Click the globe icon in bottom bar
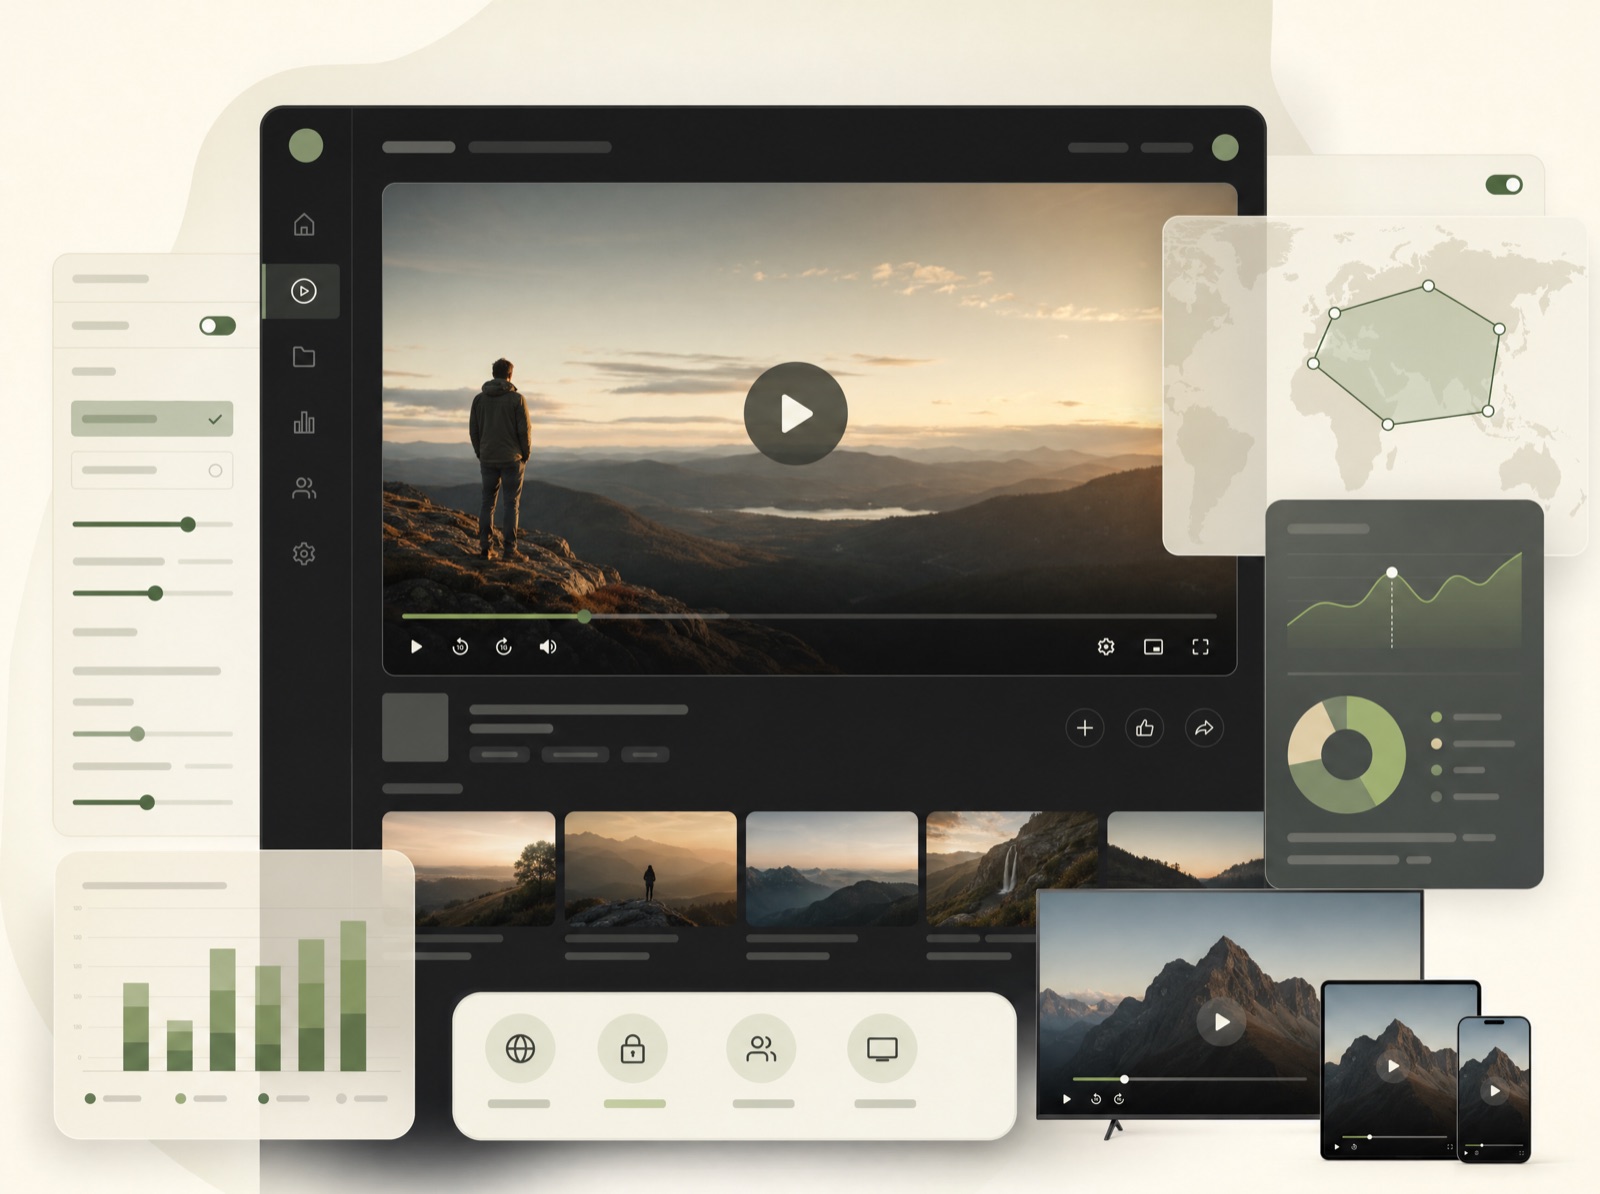The height and width of the screenshot is (1194, 1600). tap(520, 1048)
